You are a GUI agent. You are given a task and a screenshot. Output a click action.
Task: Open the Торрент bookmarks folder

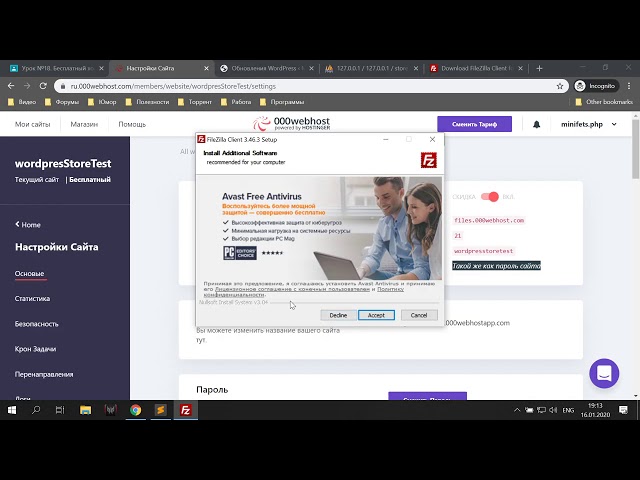pos(195,102)
